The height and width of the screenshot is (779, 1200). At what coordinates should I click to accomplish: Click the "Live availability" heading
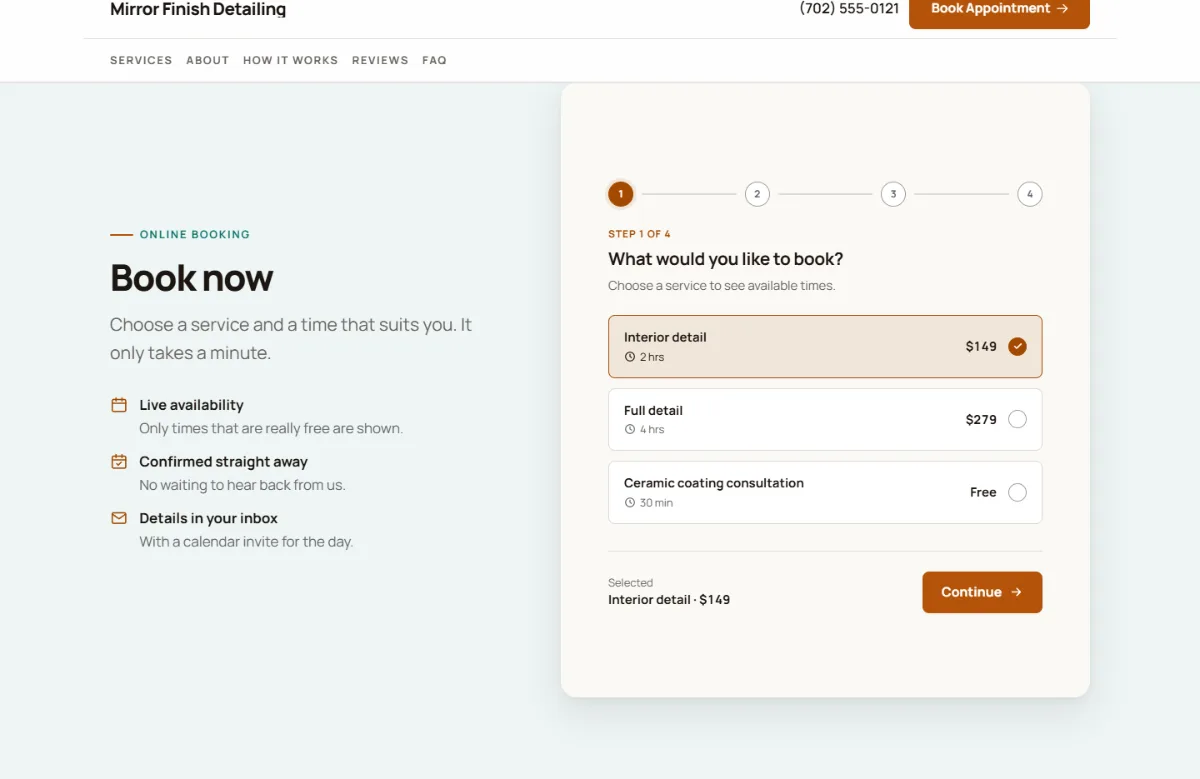pyautogui.click(x=191, y=405)
